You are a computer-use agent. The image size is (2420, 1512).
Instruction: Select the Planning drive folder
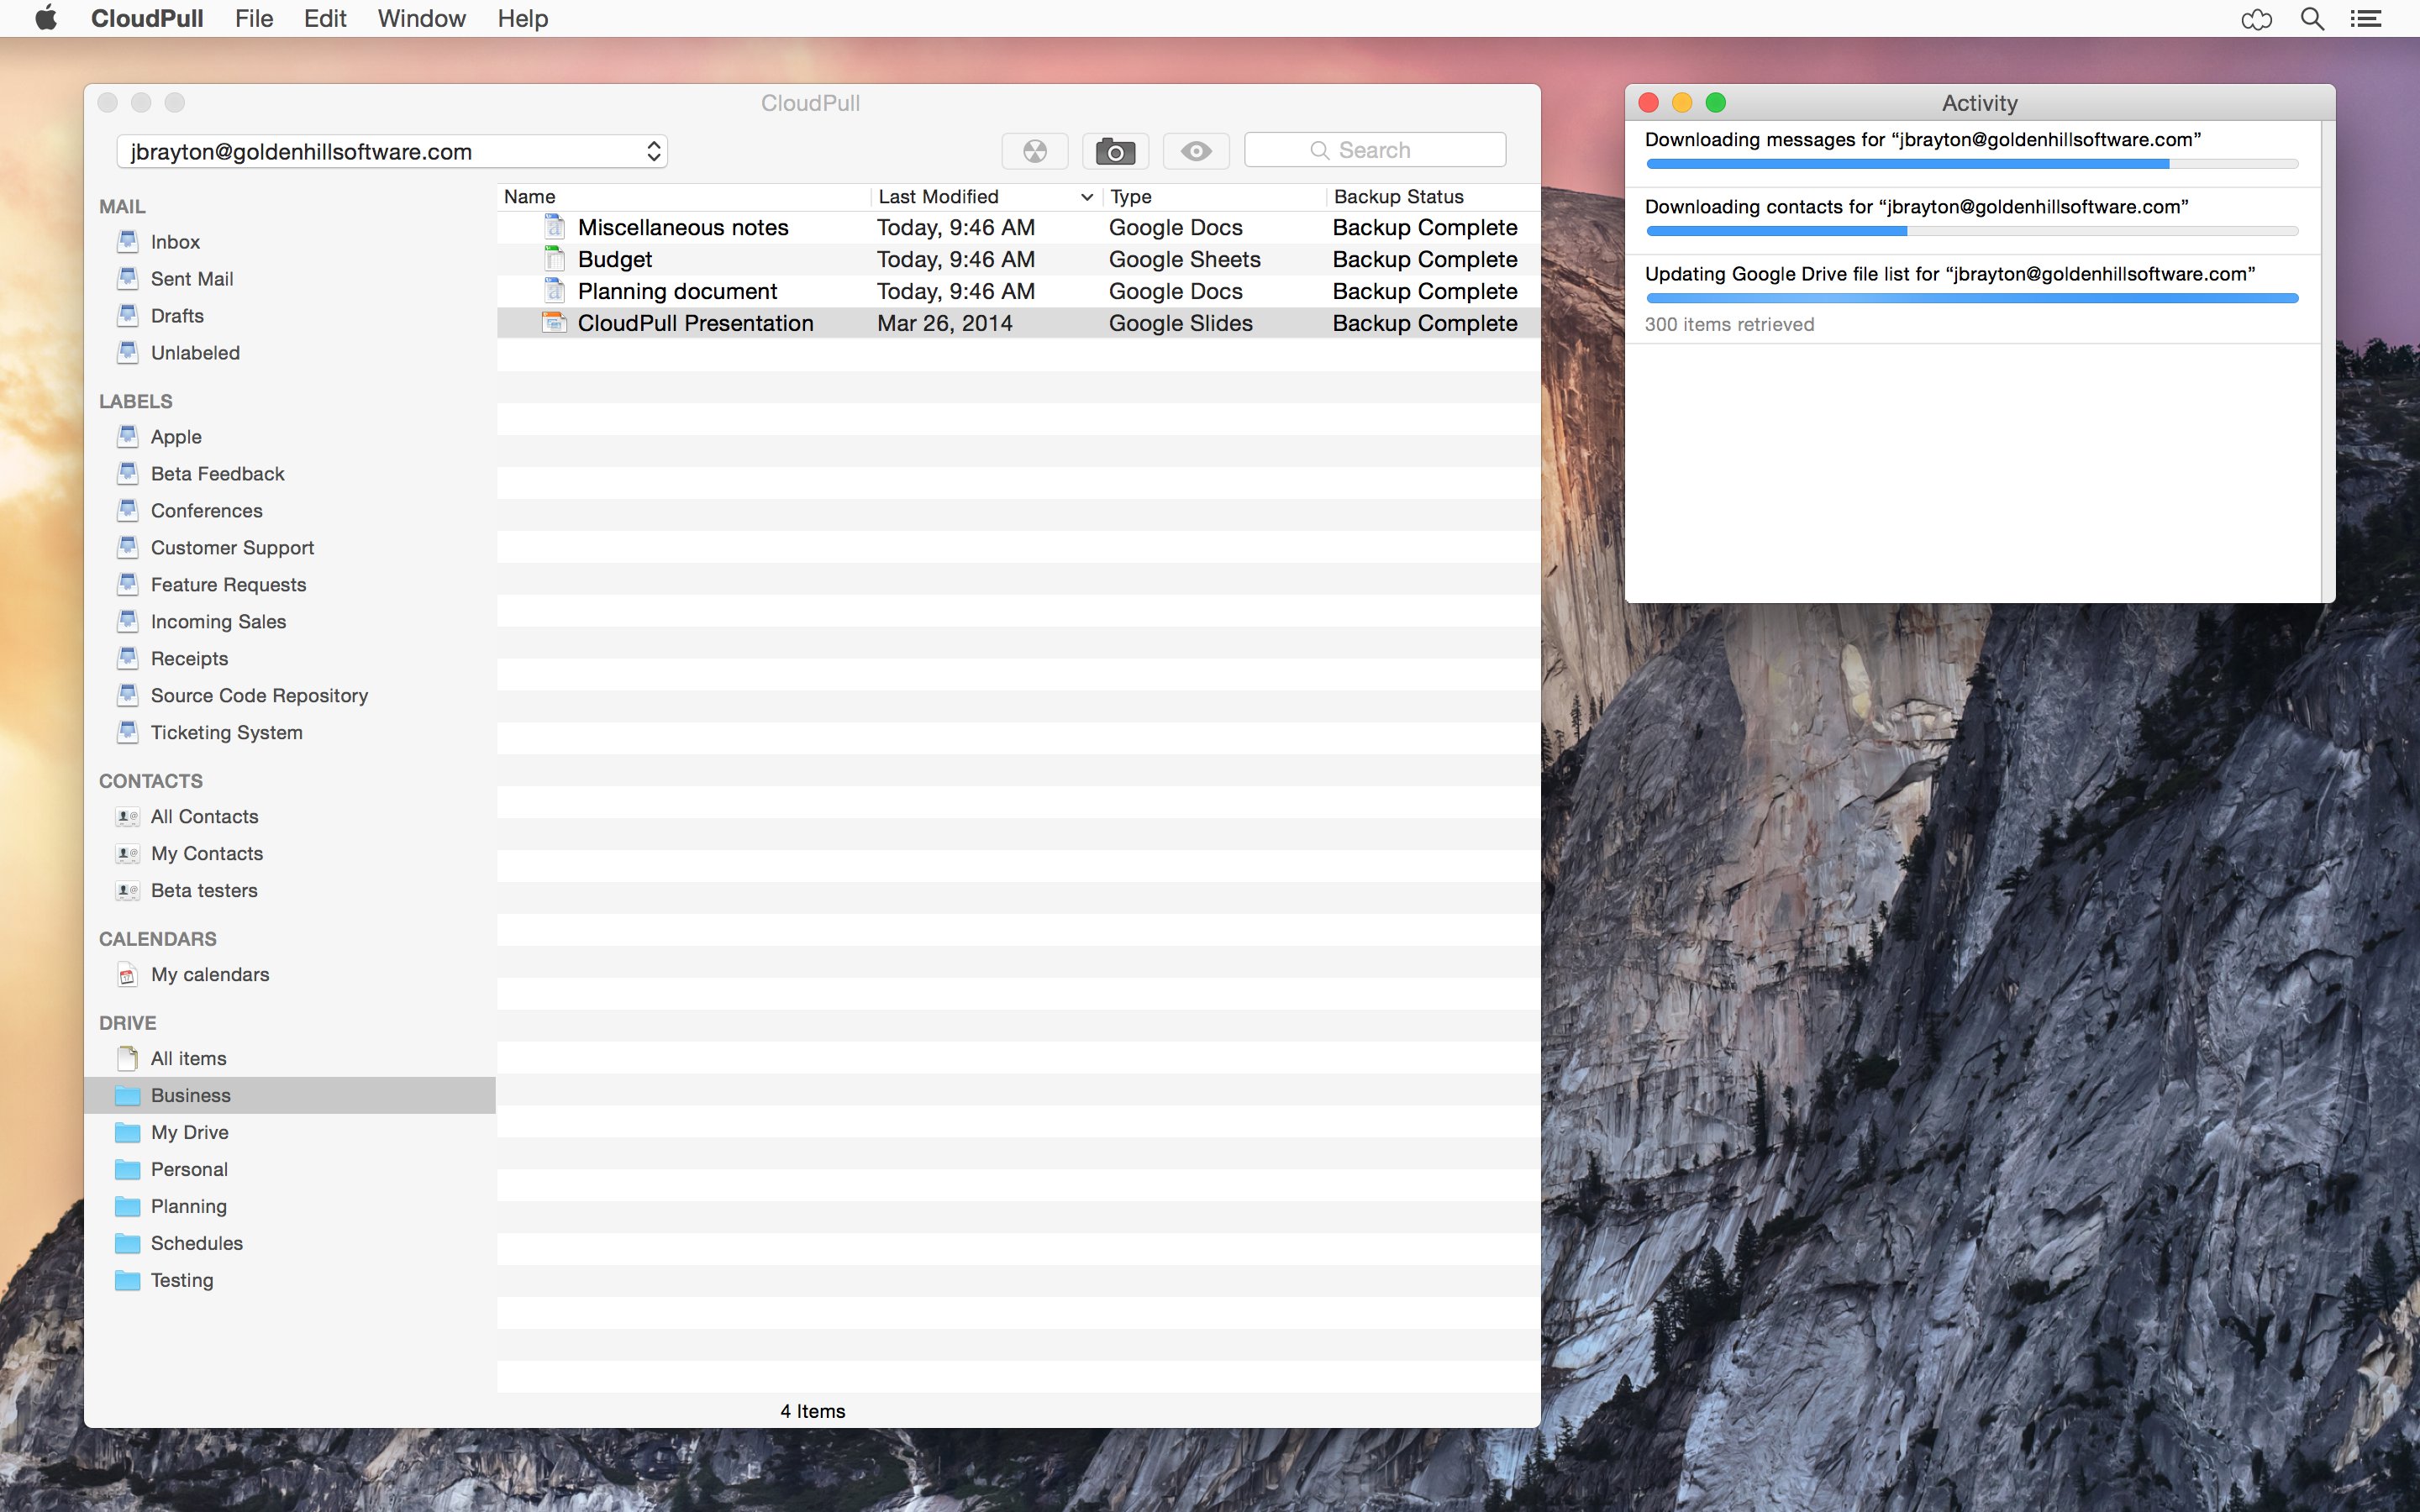tap(188, 1206)
